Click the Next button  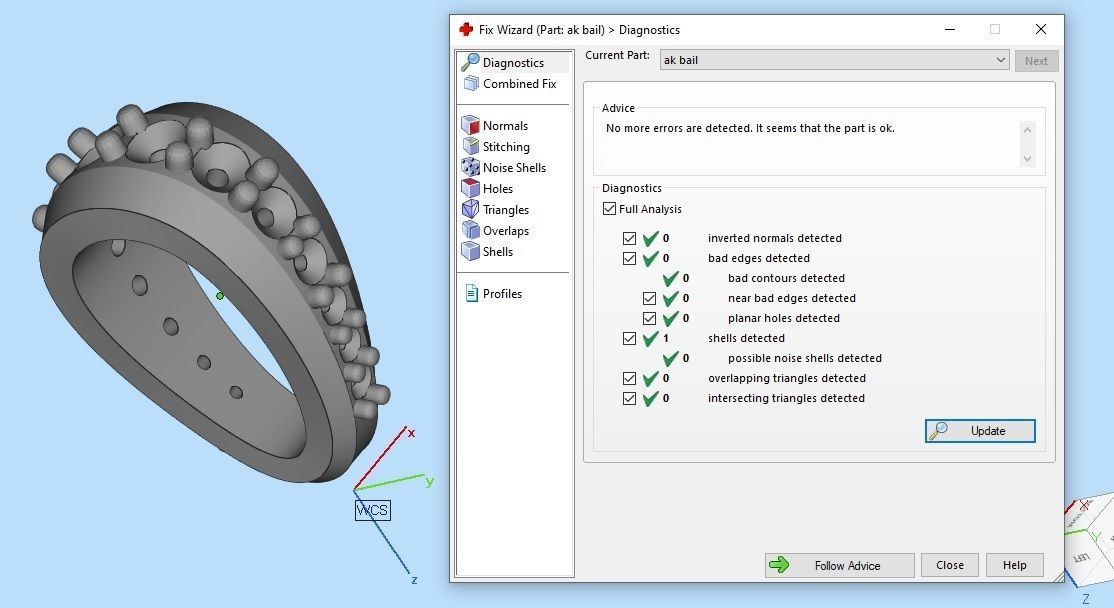pyautogui.click(x=1036, y=60)
